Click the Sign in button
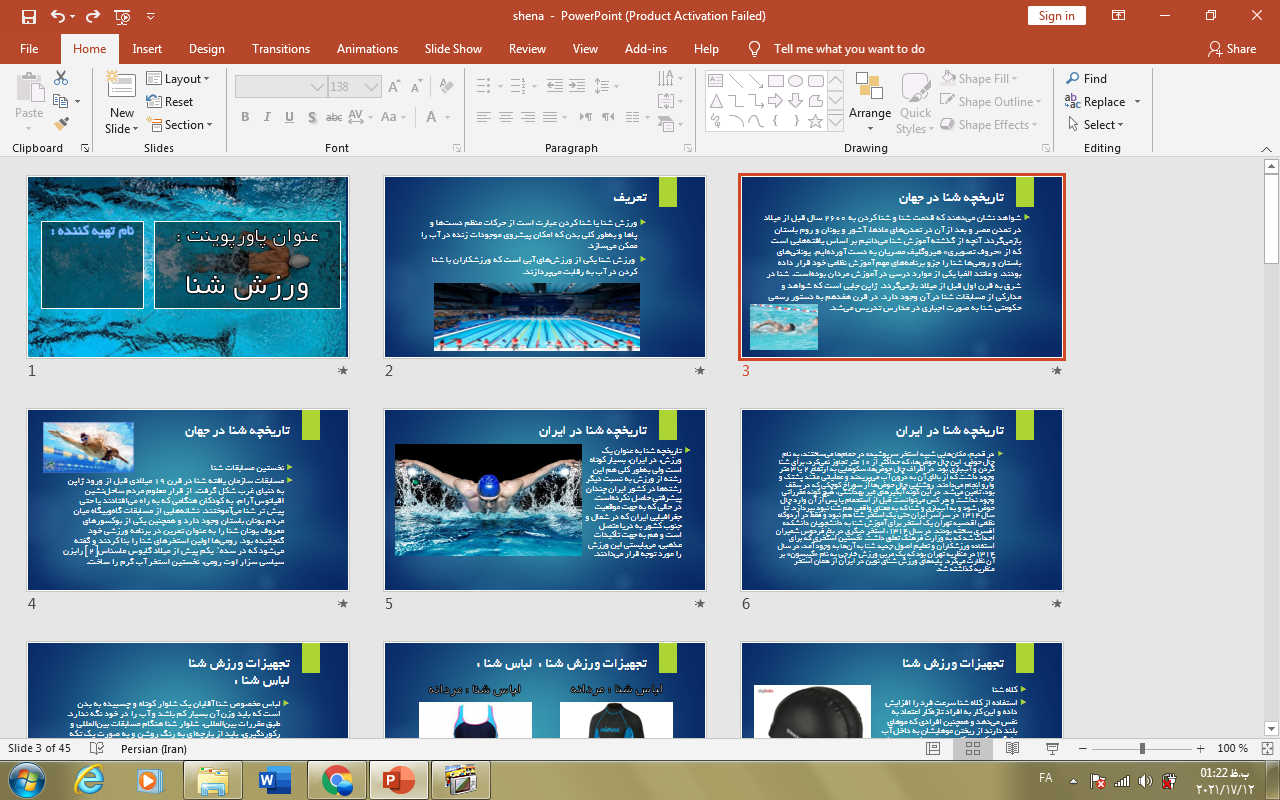This screenshot has width=1280, height=800. tap(1056, 16)
